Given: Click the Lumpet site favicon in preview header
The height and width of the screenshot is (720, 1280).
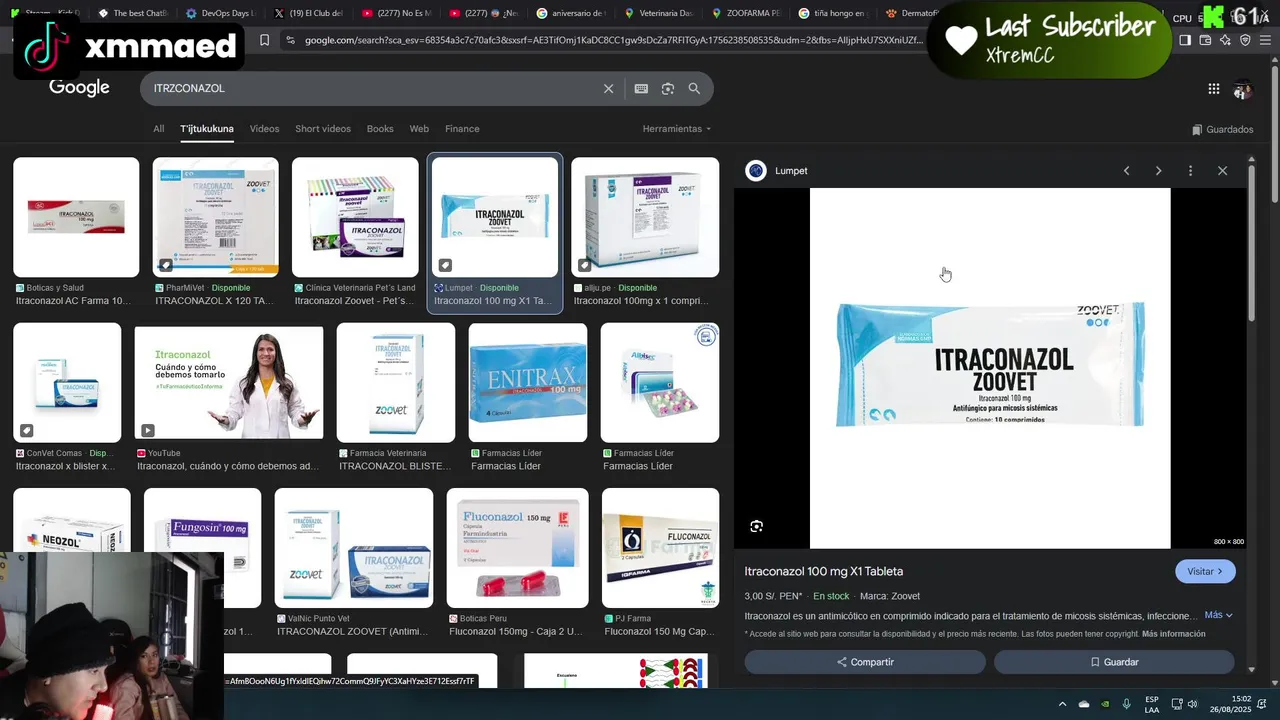Looking at the screenshot, I should click(756, 171).
